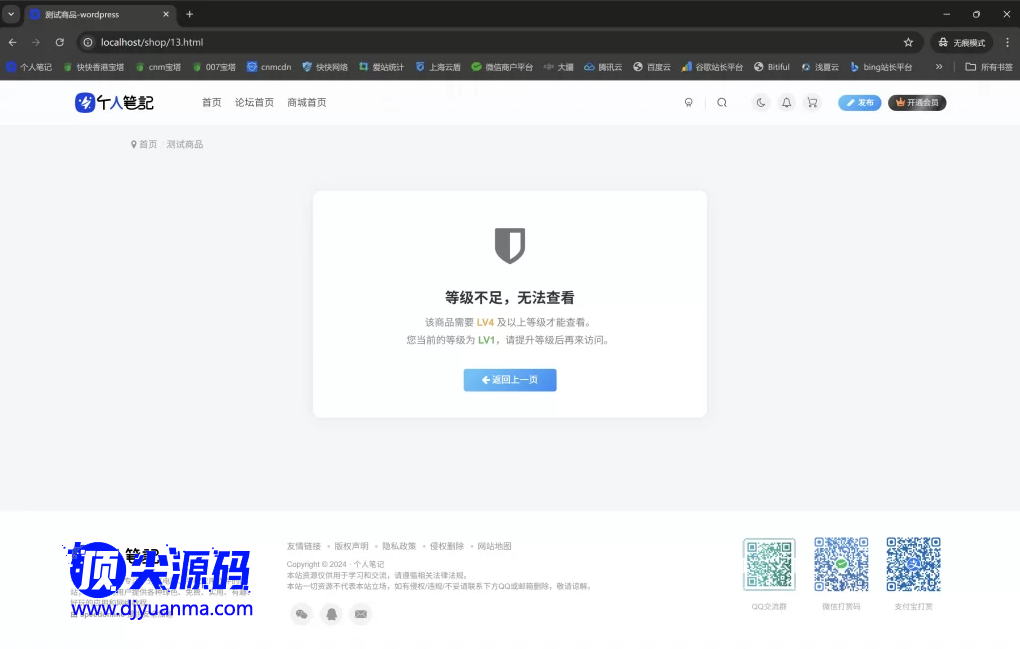Click the blue 发布 publish button
The height and width of the screenshot is (649, 1020).
860,102
